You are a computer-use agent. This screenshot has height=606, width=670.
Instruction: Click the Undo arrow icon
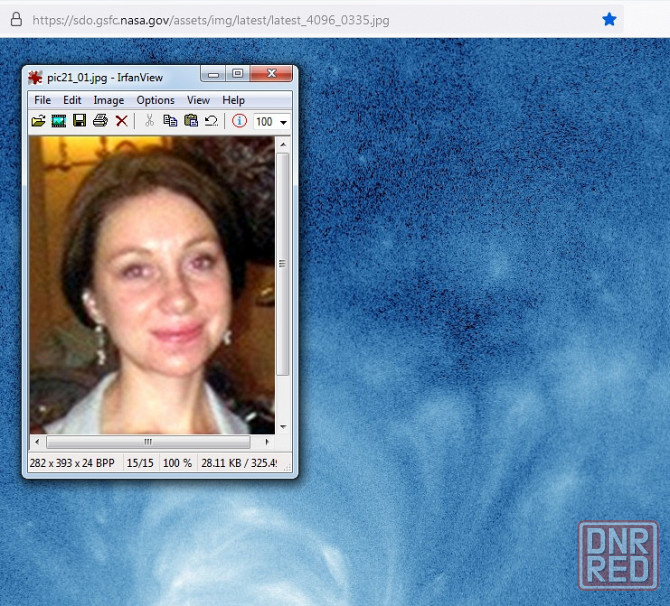point(211,121)
